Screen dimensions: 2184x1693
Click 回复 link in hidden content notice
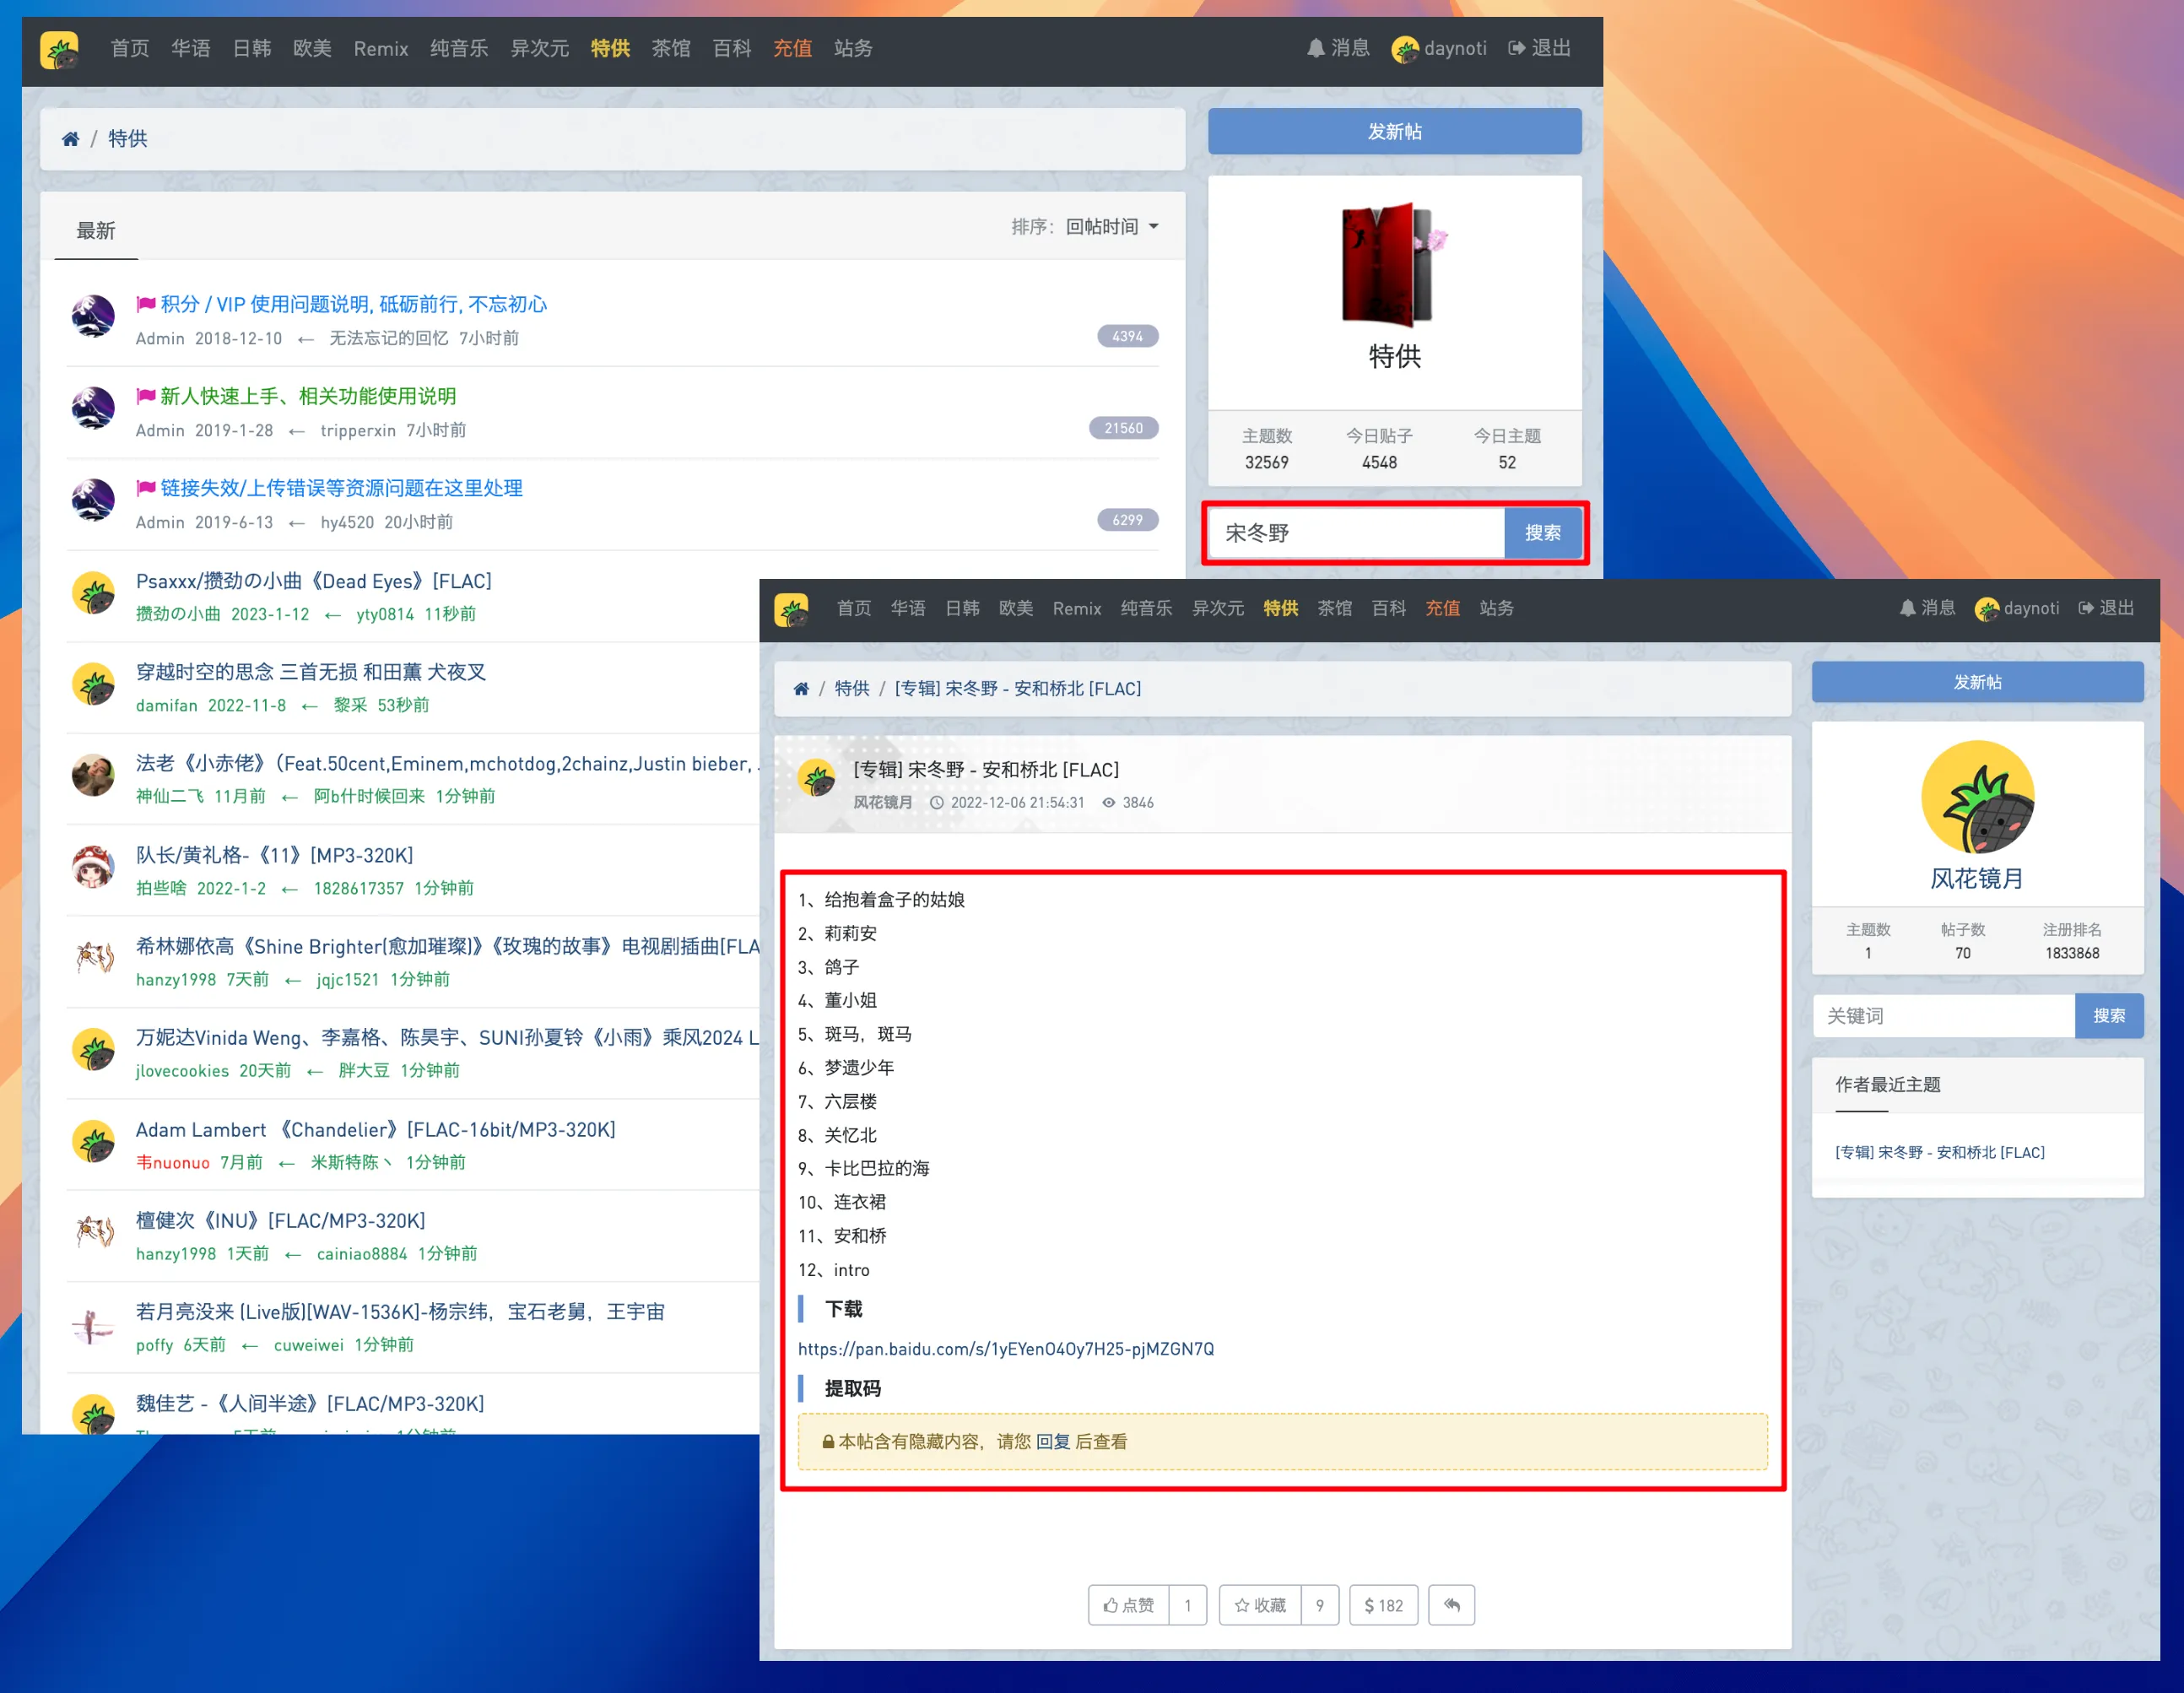coord(1052,1441)
